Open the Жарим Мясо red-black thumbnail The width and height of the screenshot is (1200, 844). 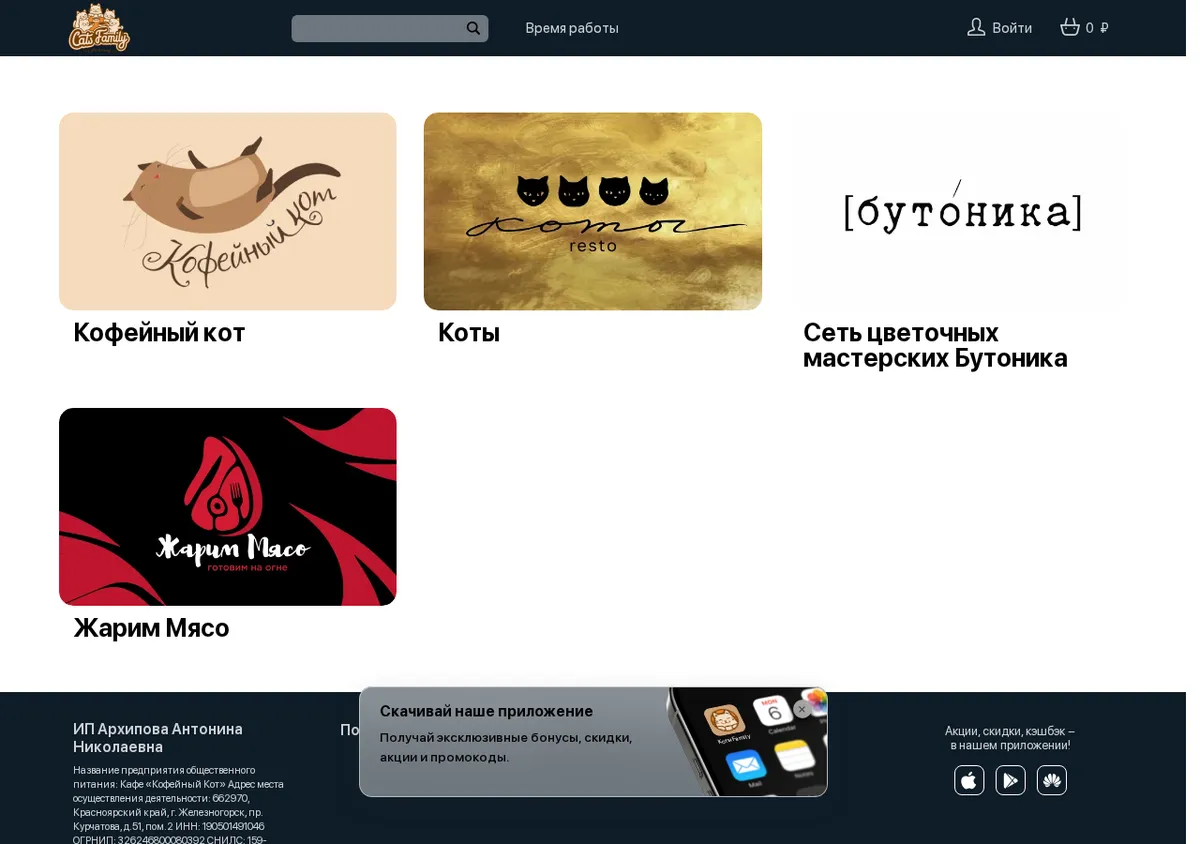pyautogui.click(x=228, y=506)
